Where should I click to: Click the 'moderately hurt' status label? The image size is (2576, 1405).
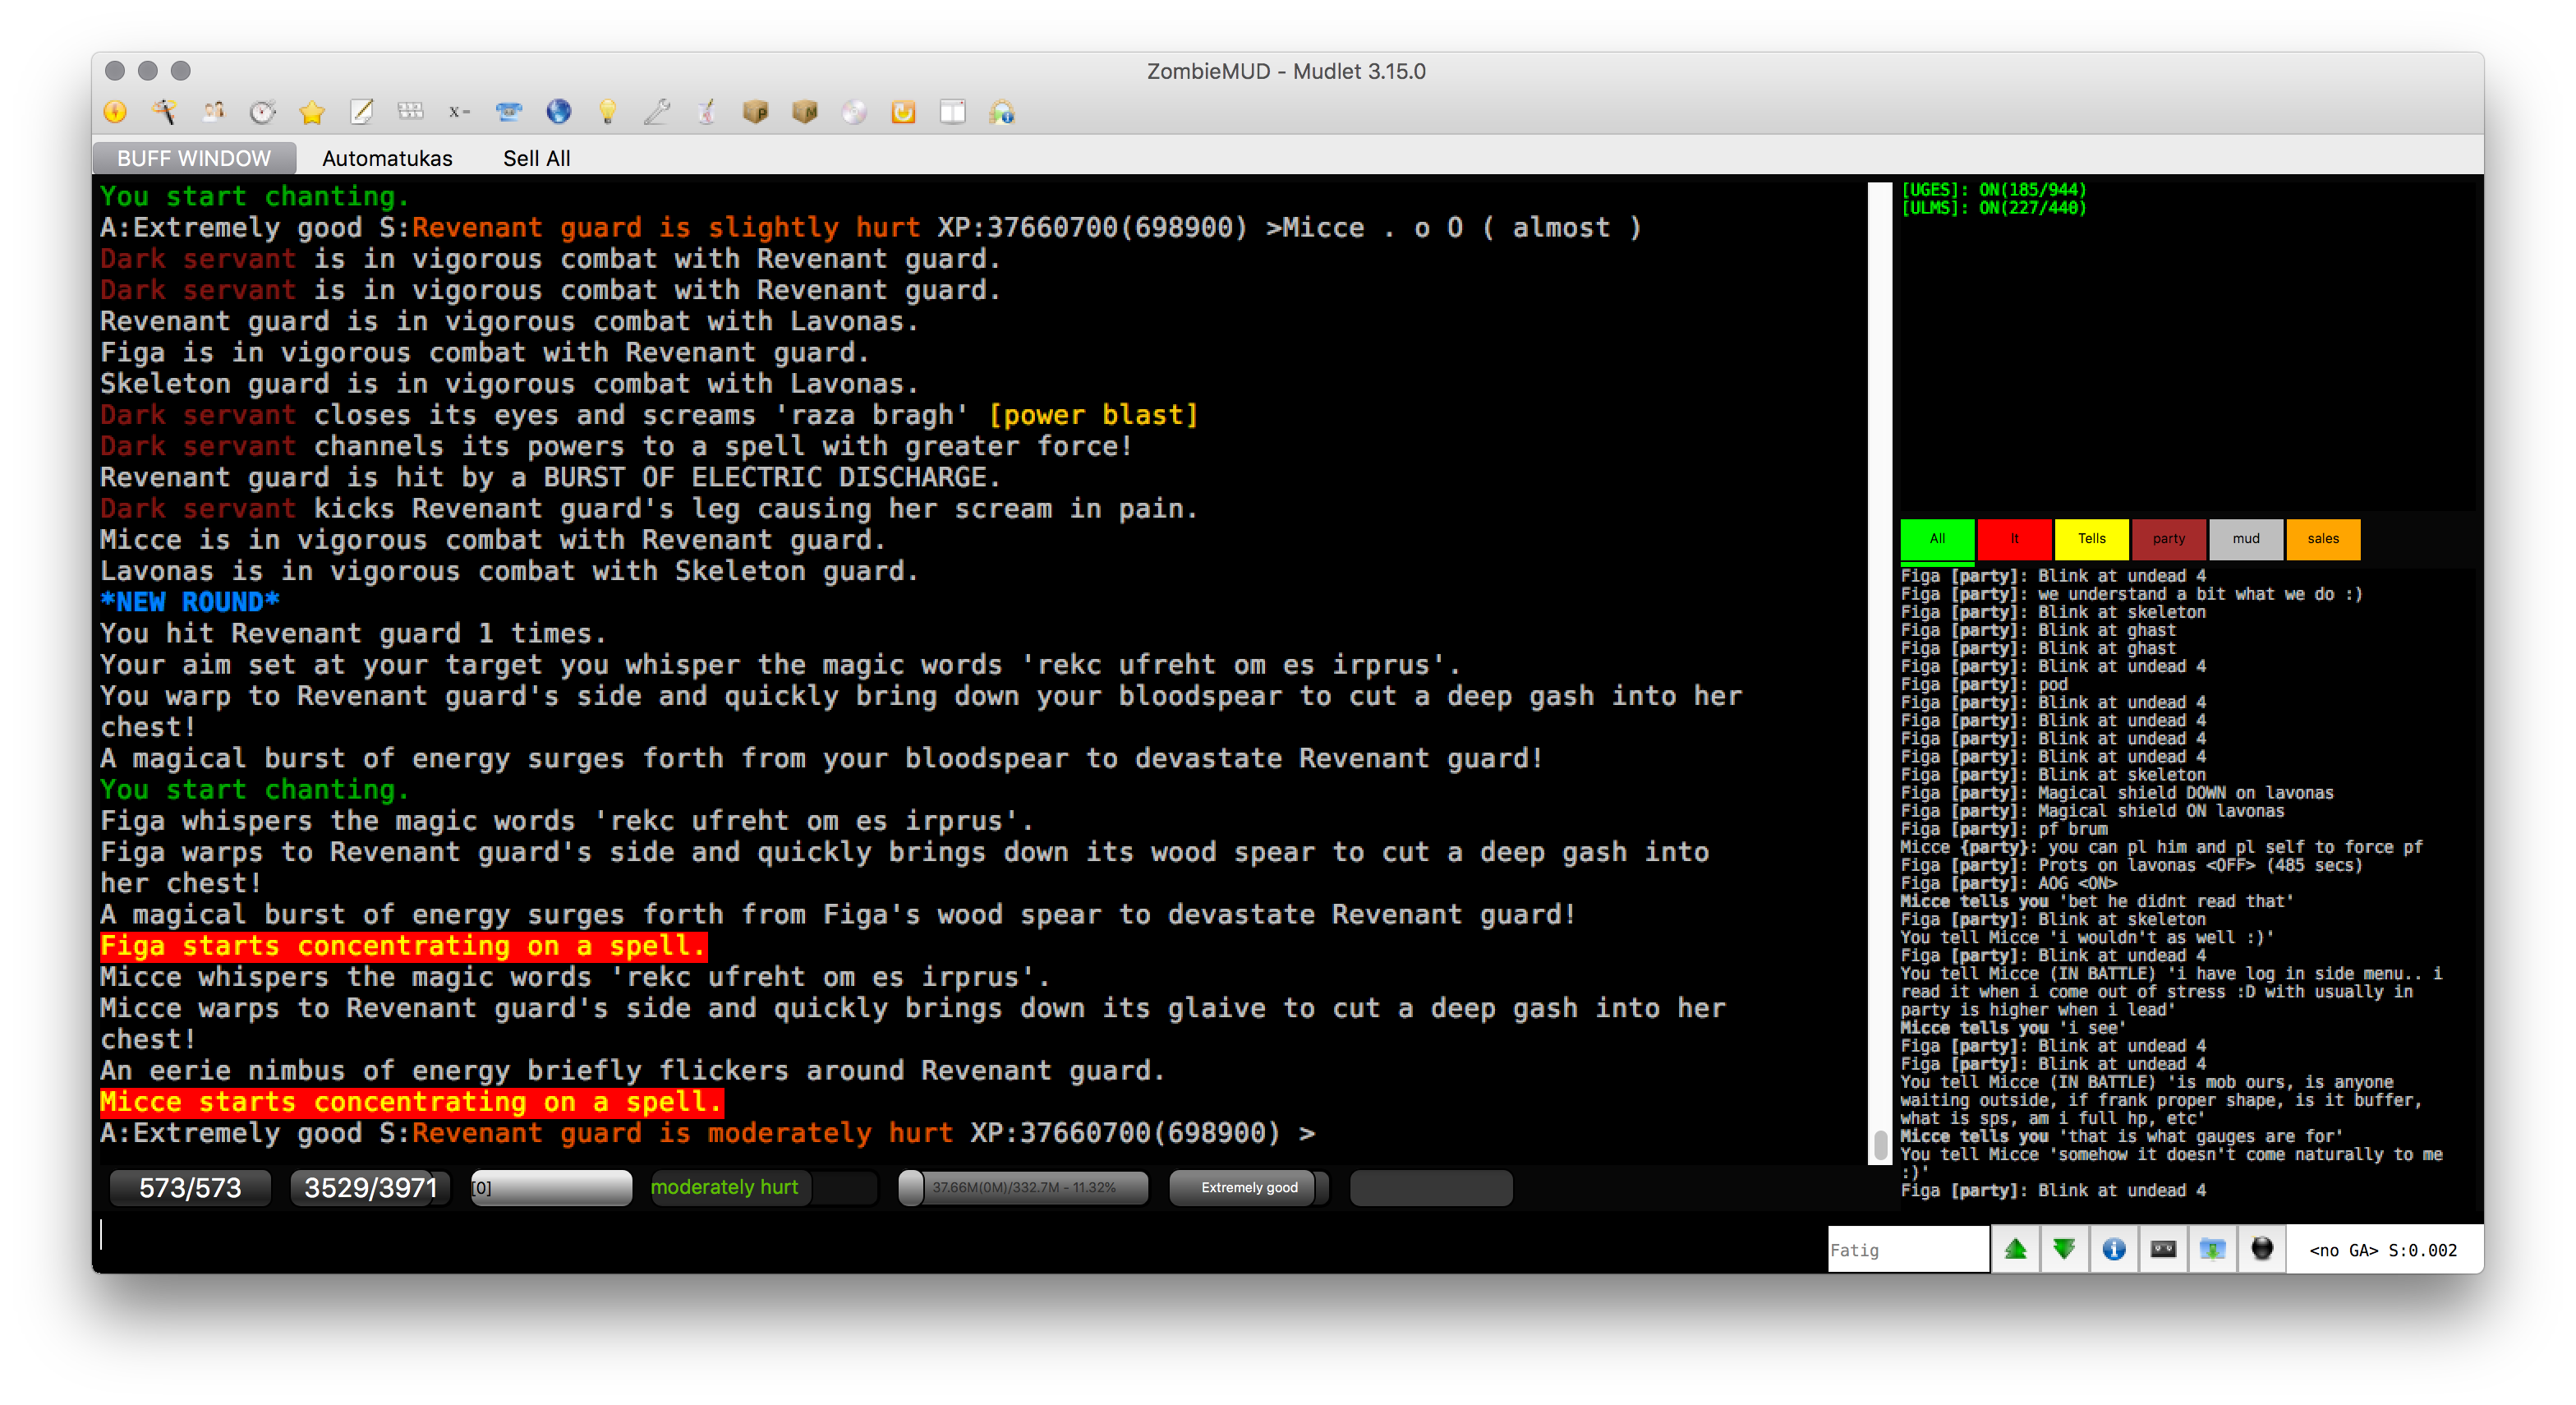coord(724,1188)
